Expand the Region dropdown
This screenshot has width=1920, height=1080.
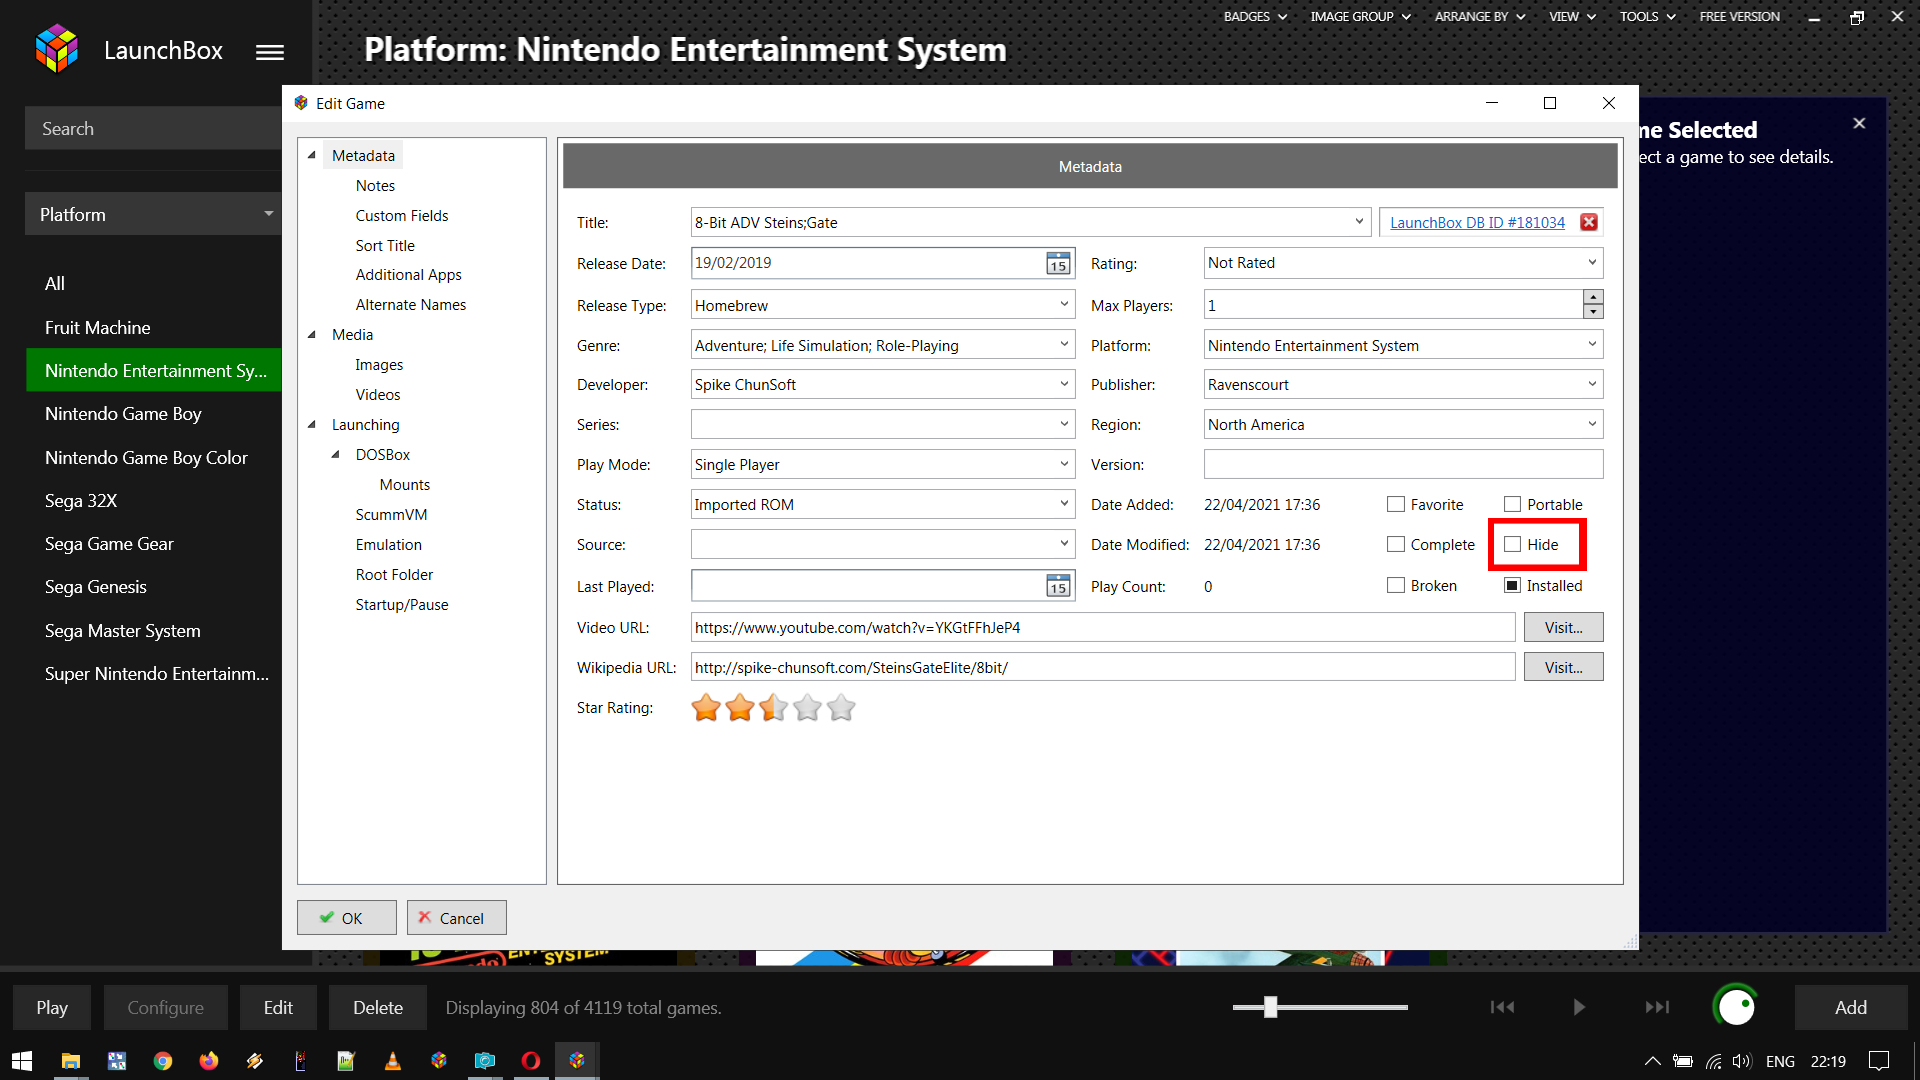click(x=1592, y=424)
